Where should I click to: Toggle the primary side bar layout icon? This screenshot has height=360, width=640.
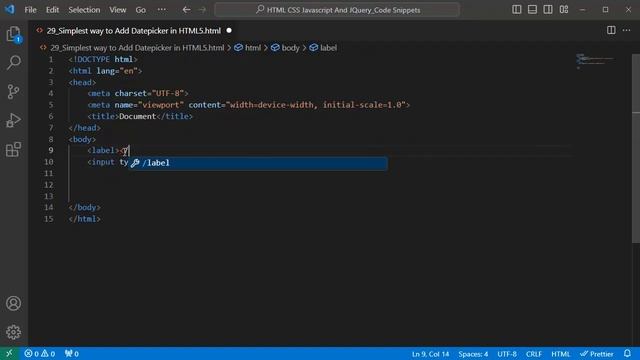(517, 9)
